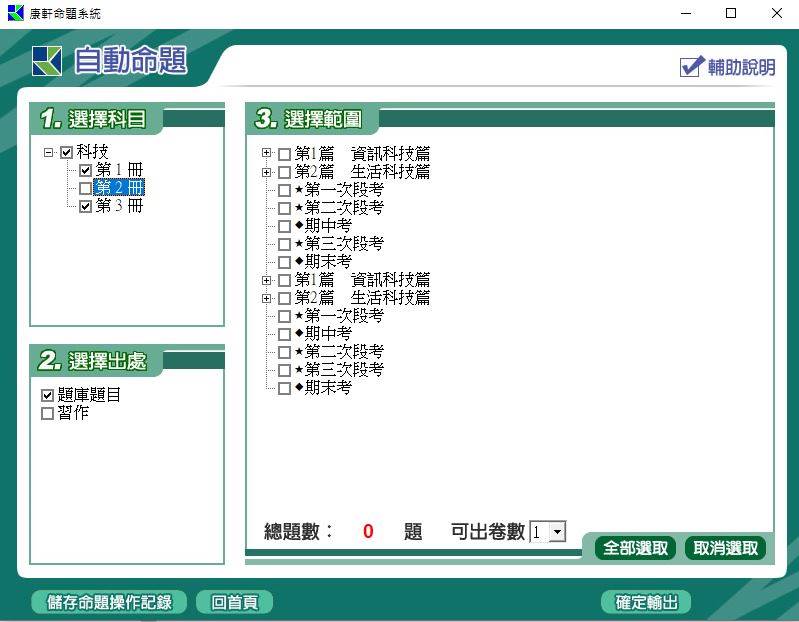Image resolution: width=799 pixels, height=622 pixels.
Task: Collapse the 科技 tree node
Action: 48,152
